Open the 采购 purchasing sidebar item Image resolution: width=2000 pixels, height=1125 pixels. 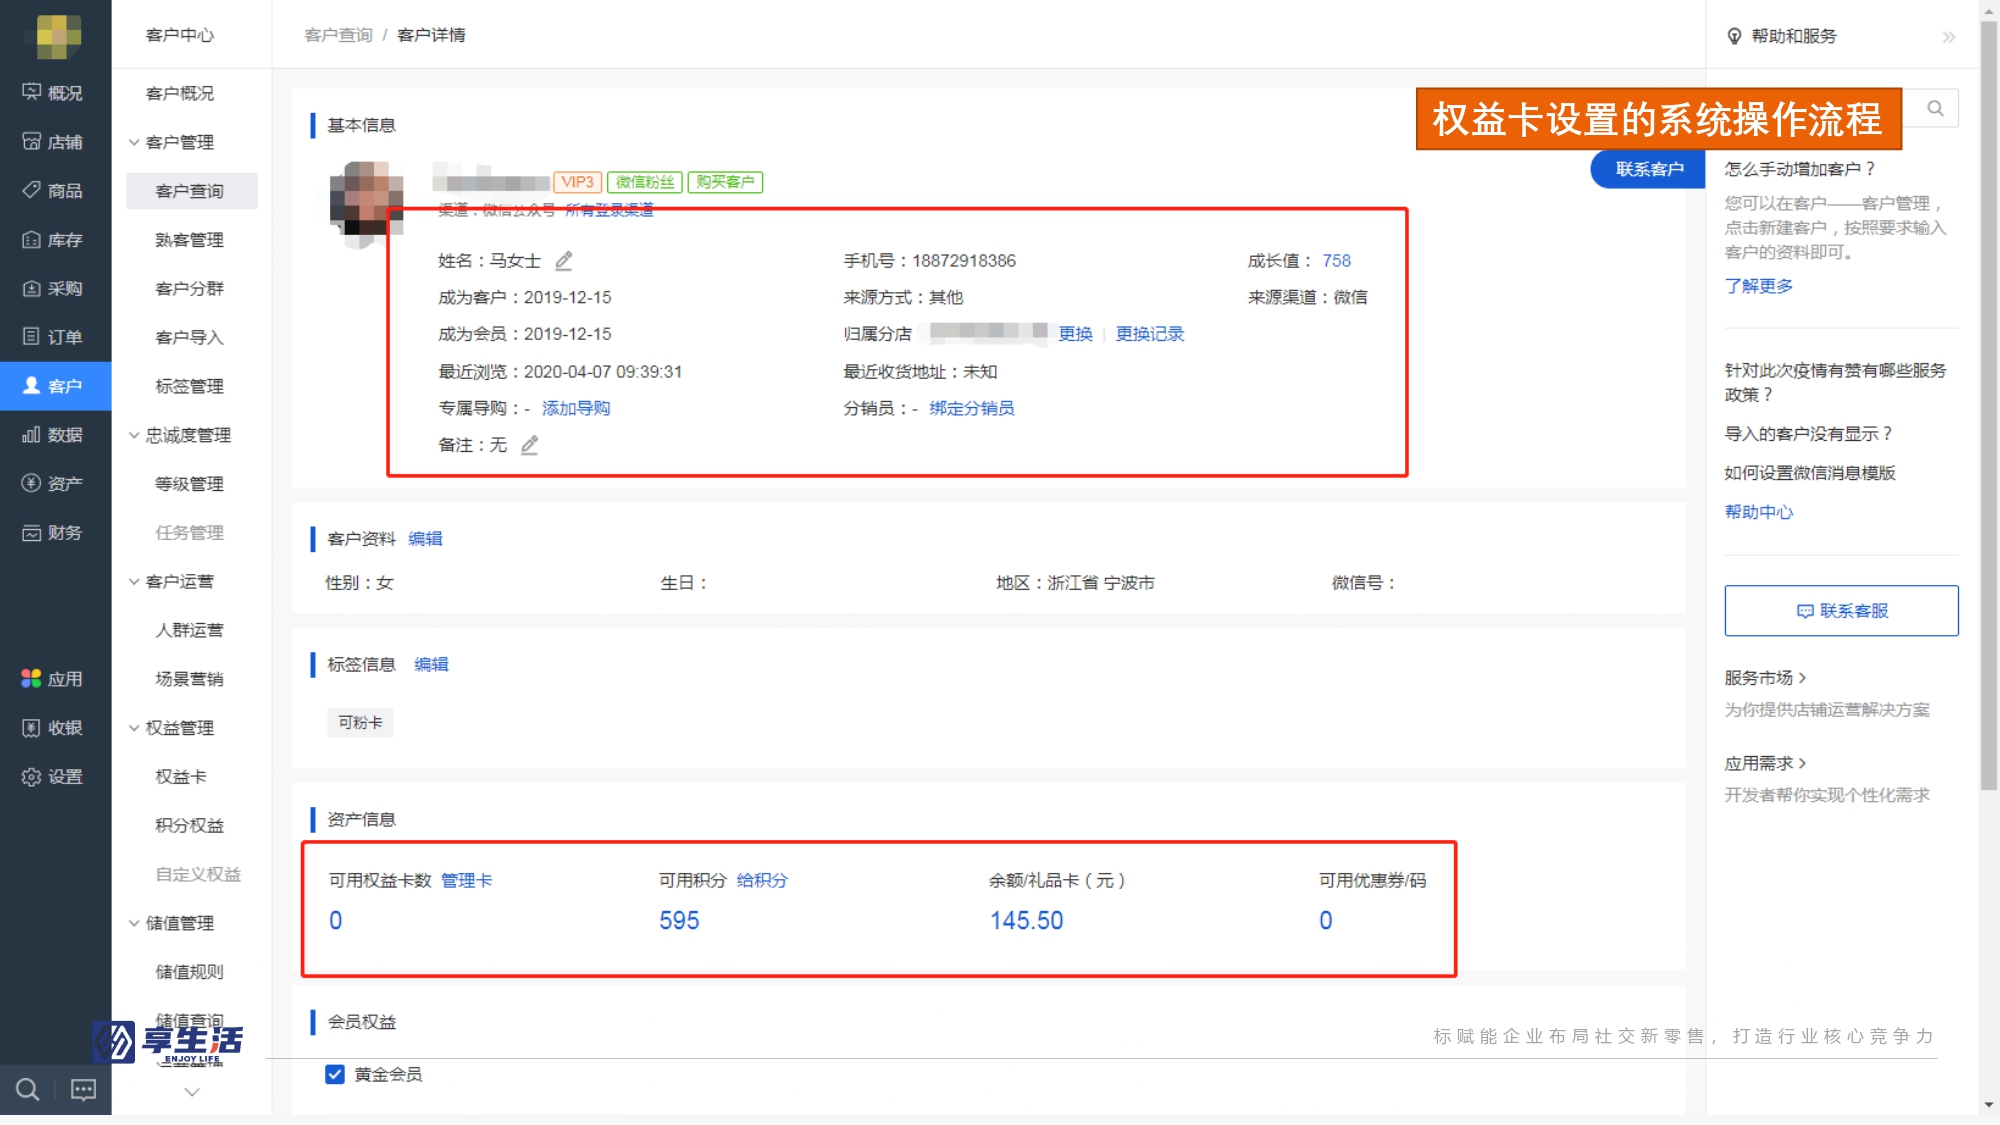(x=54, y=288)
